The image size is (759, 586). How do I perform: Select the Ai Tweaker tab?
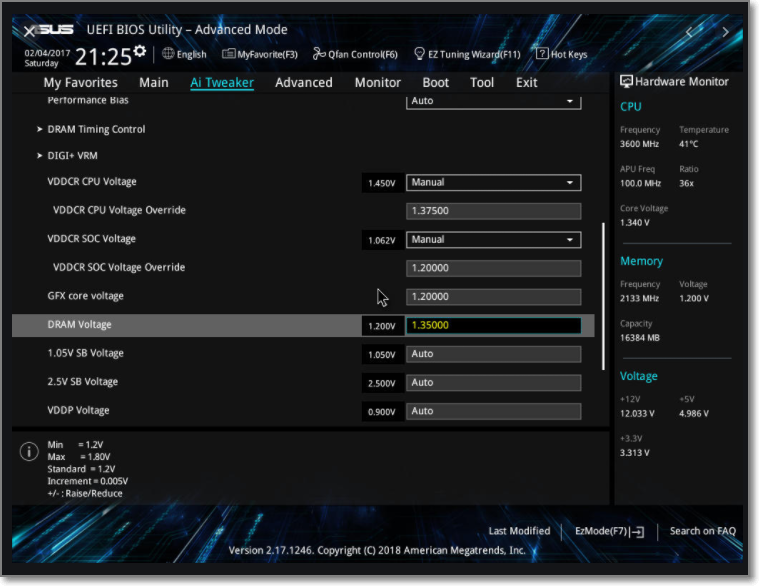pyautogui.click(x=222, y=83)
